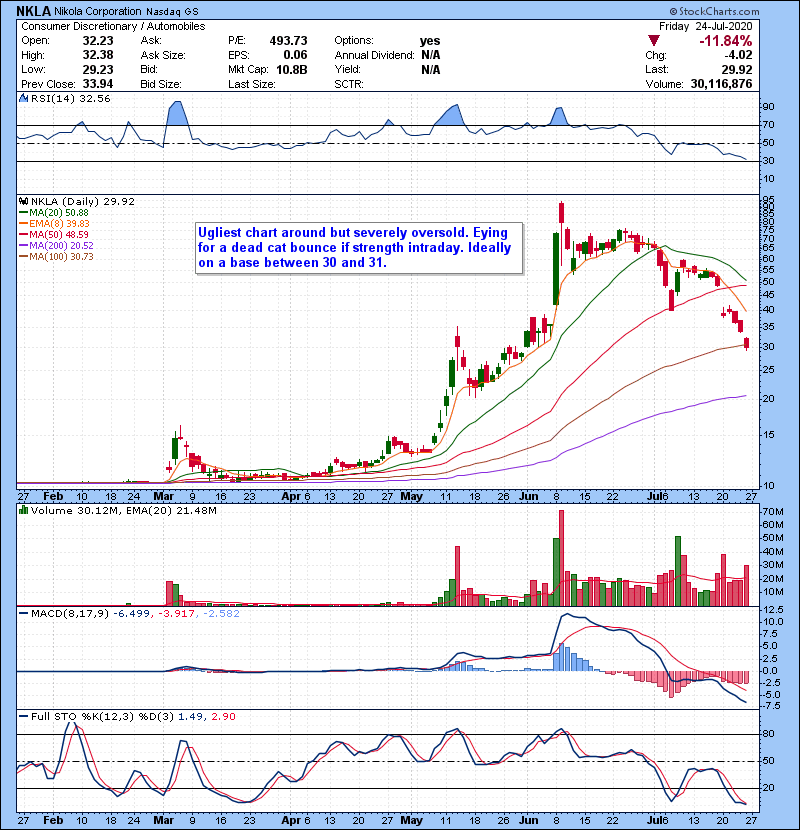The image size is (800, 830).
Task: Click the P/E value 493.73
Action: click(288, 41)
